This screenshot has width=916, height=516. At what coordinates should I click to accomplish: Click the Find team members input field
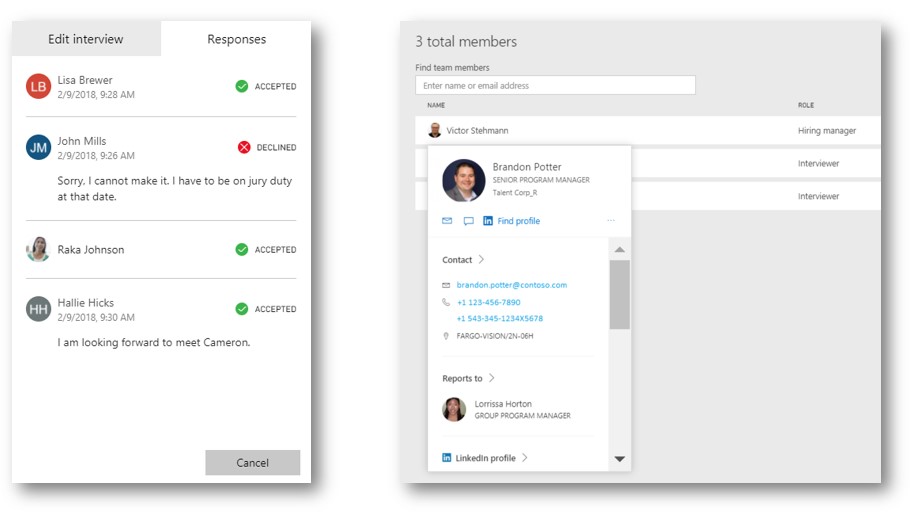[x=555, y=86]
